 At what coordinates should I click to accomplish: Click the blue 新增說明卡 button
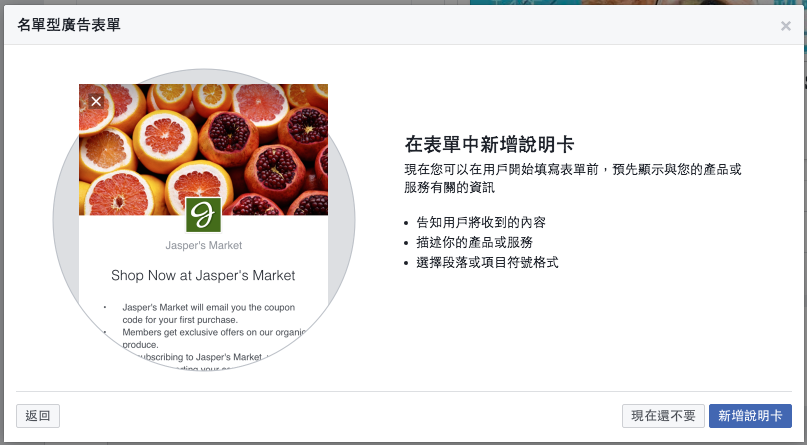coord(750,416)
